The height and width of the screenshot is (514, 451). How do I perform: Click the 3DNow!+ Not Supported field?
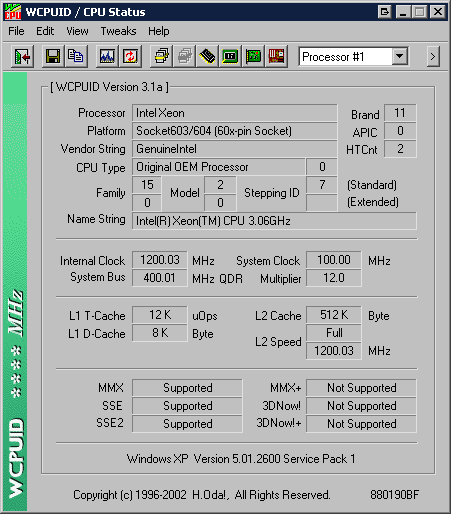point(361,424)
